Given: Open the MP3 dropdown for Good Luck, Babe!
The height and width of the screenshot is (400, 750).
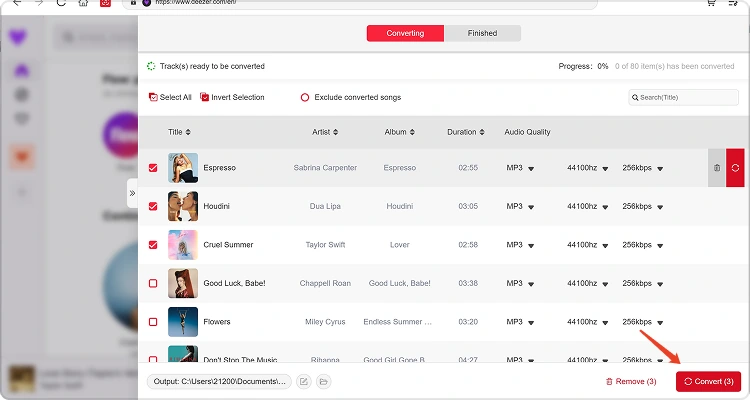Looking at the screenshot, I should point(520,283).
